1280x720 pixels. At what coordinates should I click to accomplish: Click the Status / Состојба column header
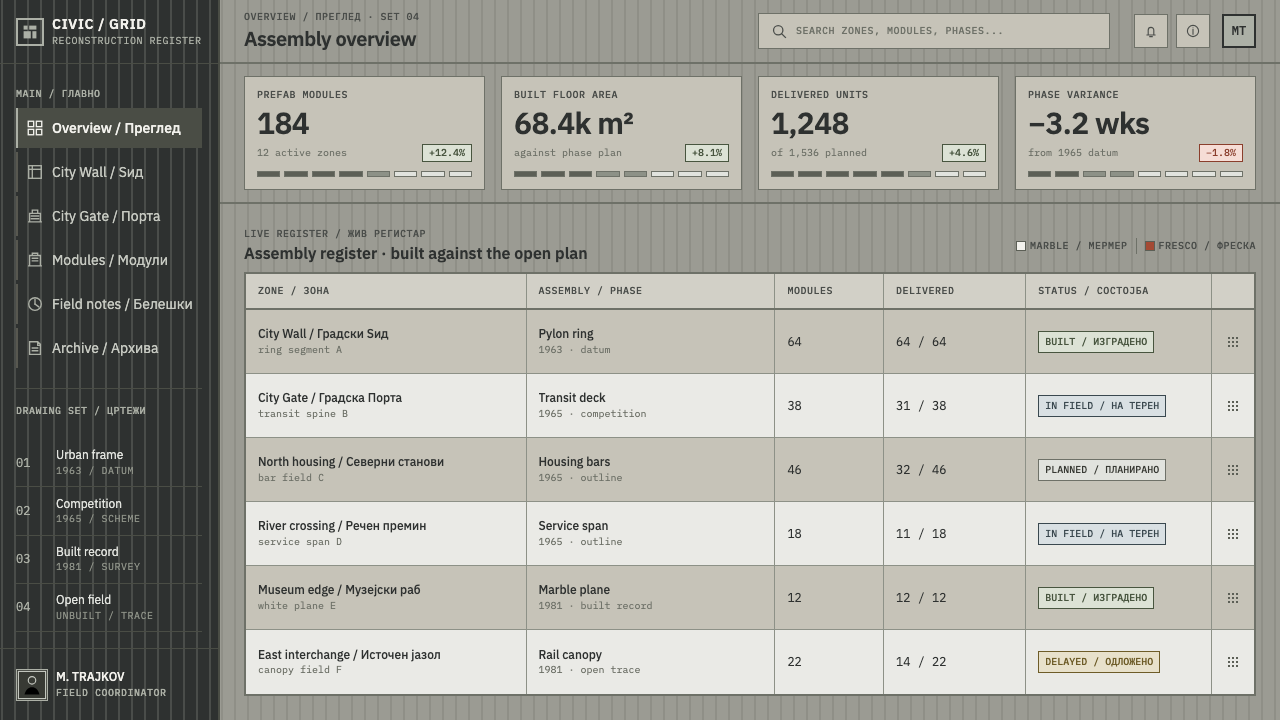1118,291
